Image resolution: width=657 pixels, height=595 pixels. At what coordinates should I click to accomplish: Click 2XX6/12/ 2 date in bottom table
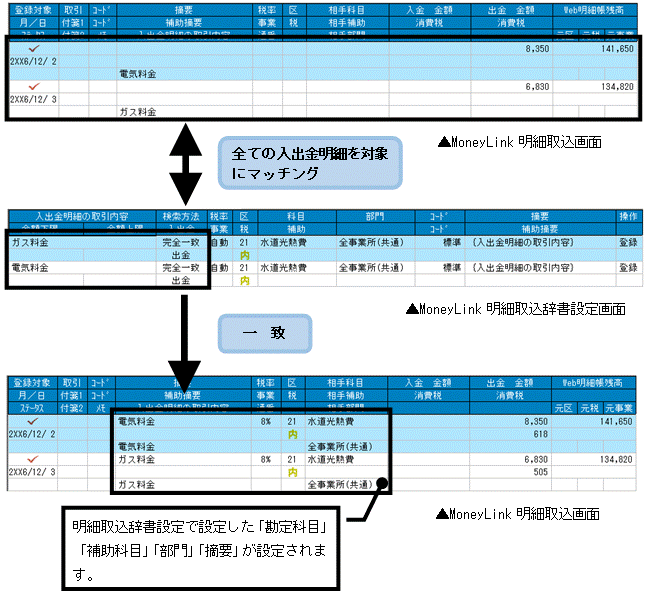32,434
